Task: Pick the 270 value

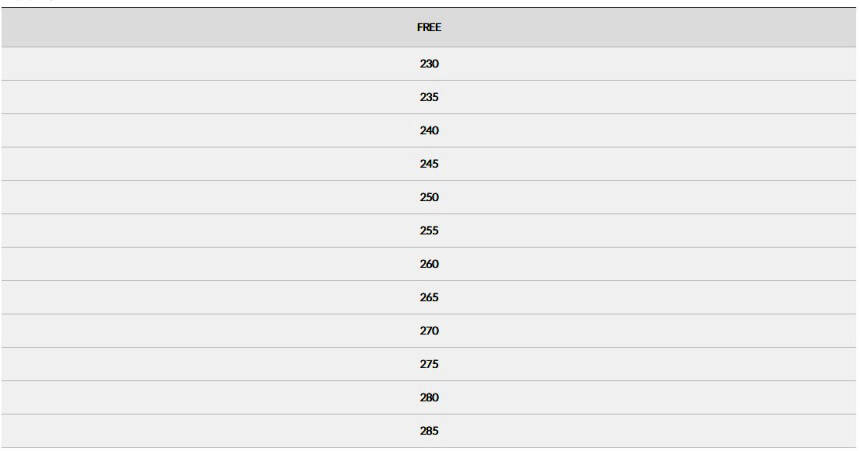Action: (429, 331)
